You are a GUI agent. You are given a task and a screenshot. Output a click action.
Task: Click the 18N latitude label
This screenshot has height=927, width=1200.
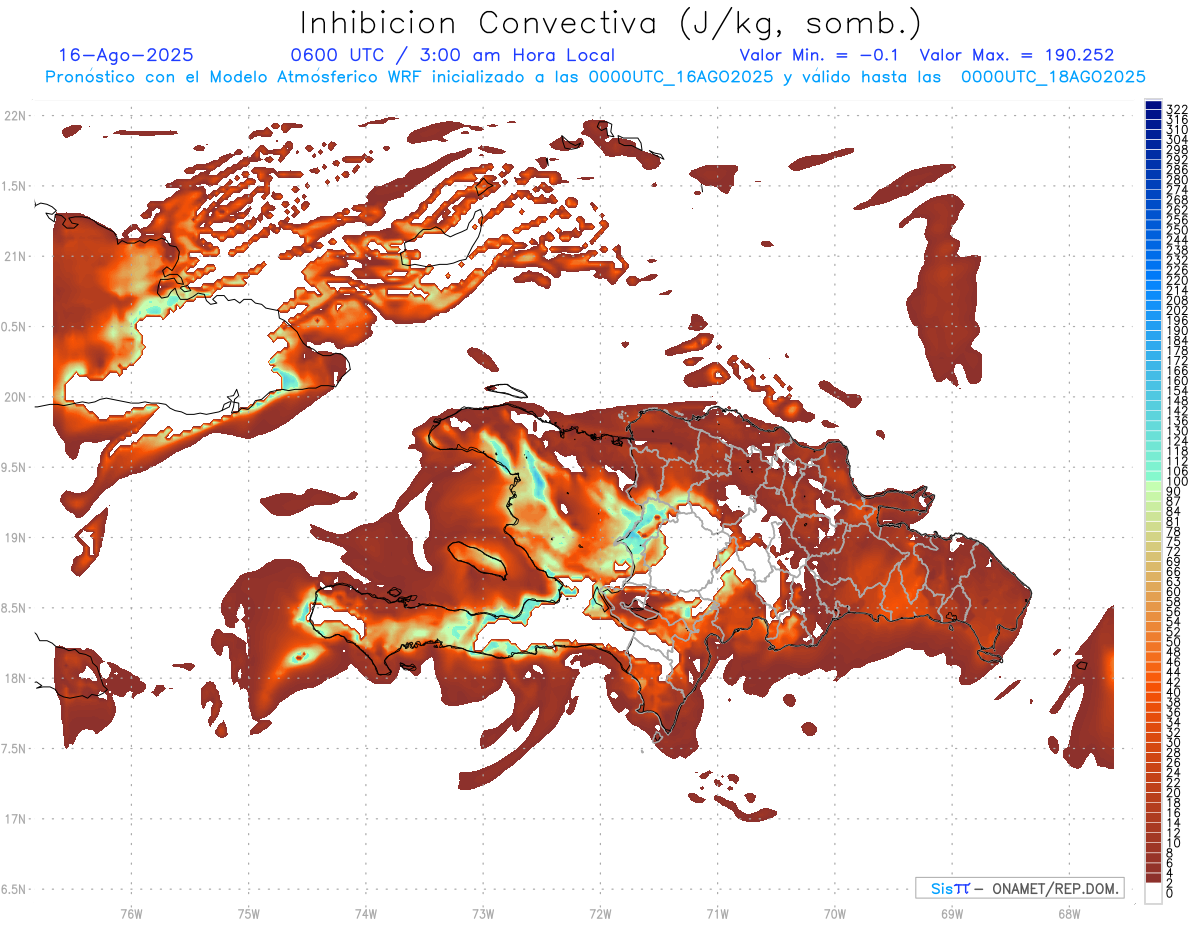[14, 678]
